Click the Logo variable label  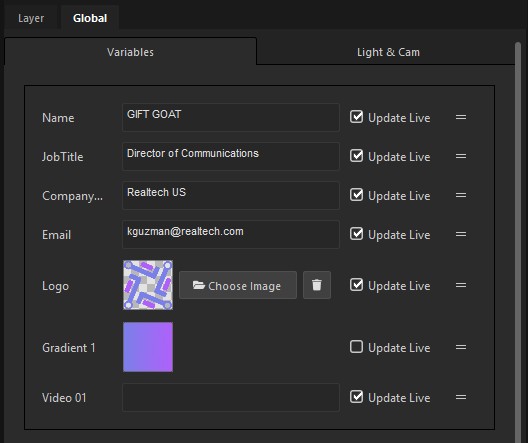pyautogui.click(x=55, y=286)
